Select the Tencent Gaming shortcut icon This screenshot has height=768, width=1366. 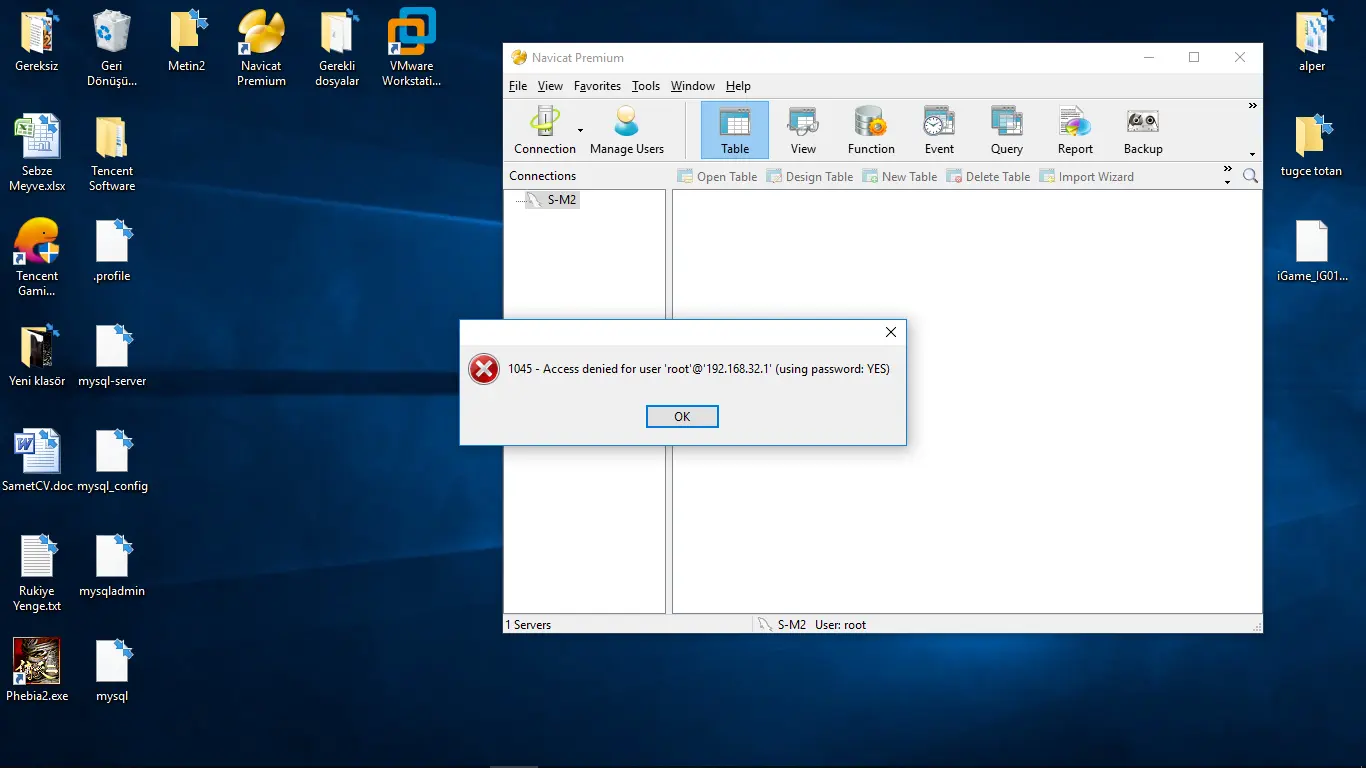[x=37, y=258]
